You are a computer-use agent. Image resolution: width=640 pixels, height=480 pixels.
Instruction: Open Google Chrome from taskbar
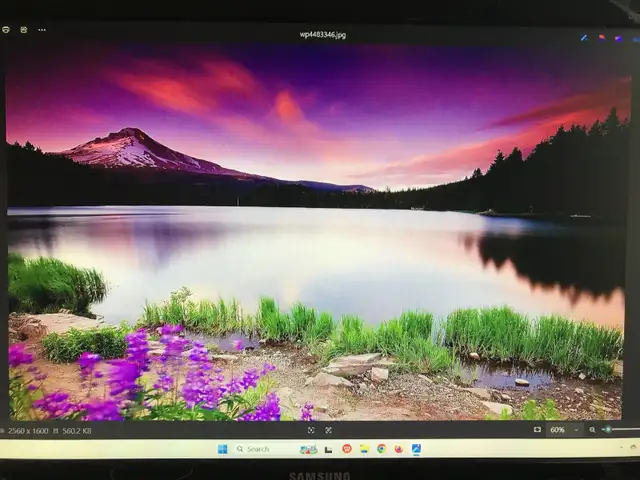382,449
